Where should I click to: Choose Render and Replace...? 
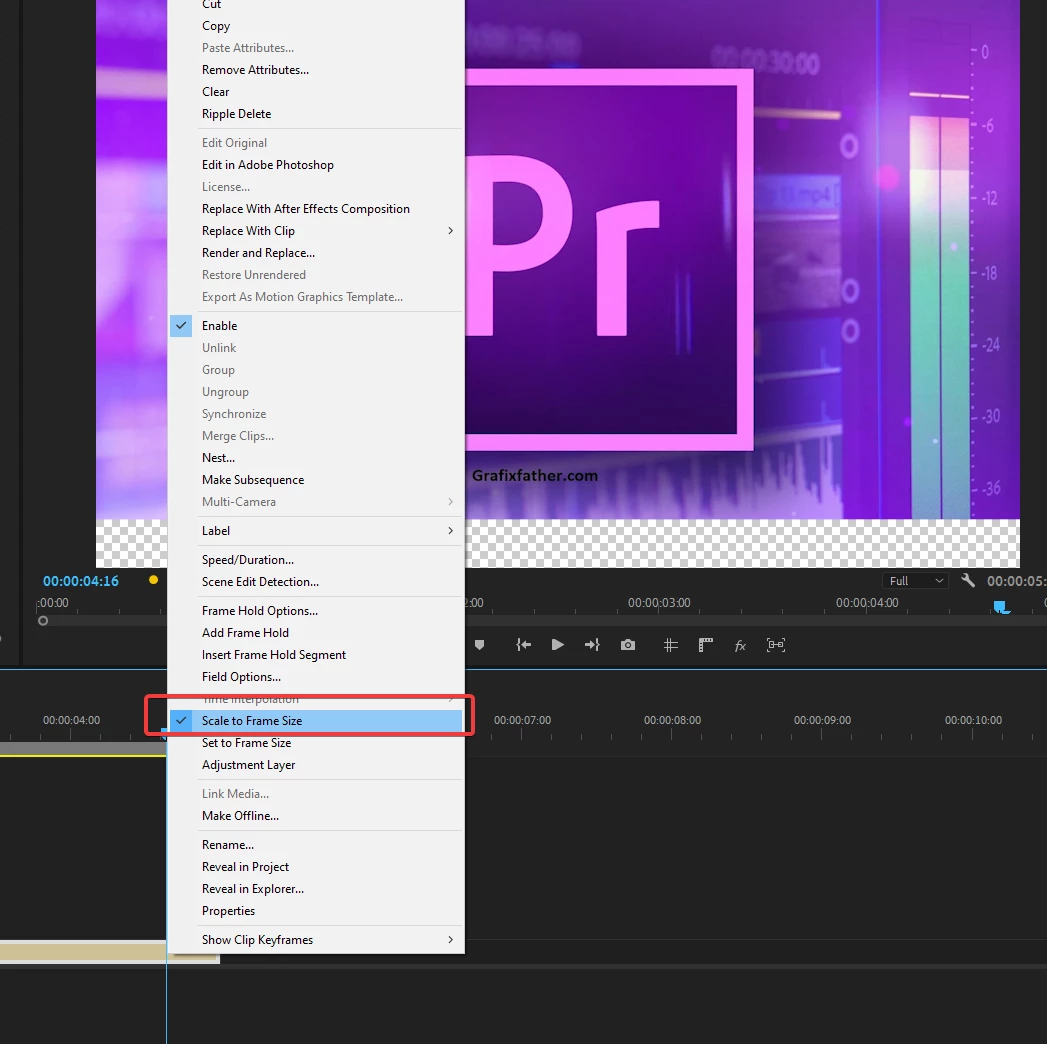coord(316,253)
